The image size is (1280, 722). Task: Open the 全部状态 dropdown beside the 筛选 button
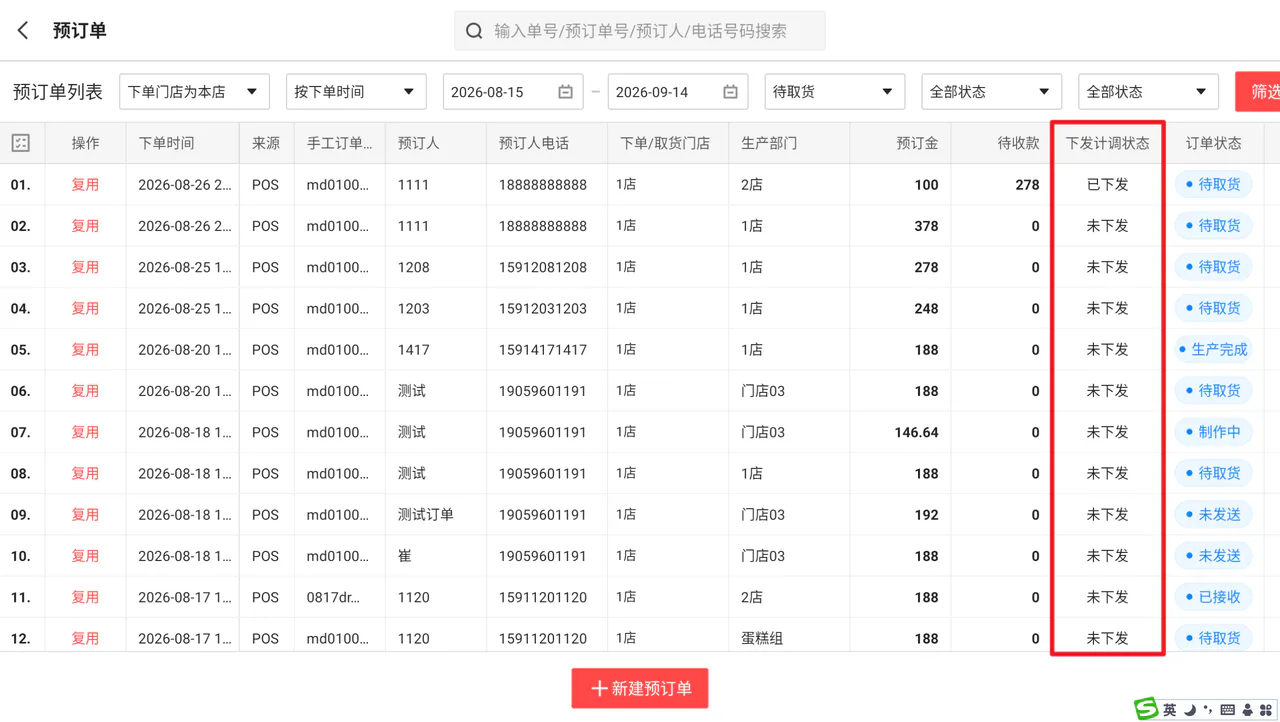tap(1148, 92)
